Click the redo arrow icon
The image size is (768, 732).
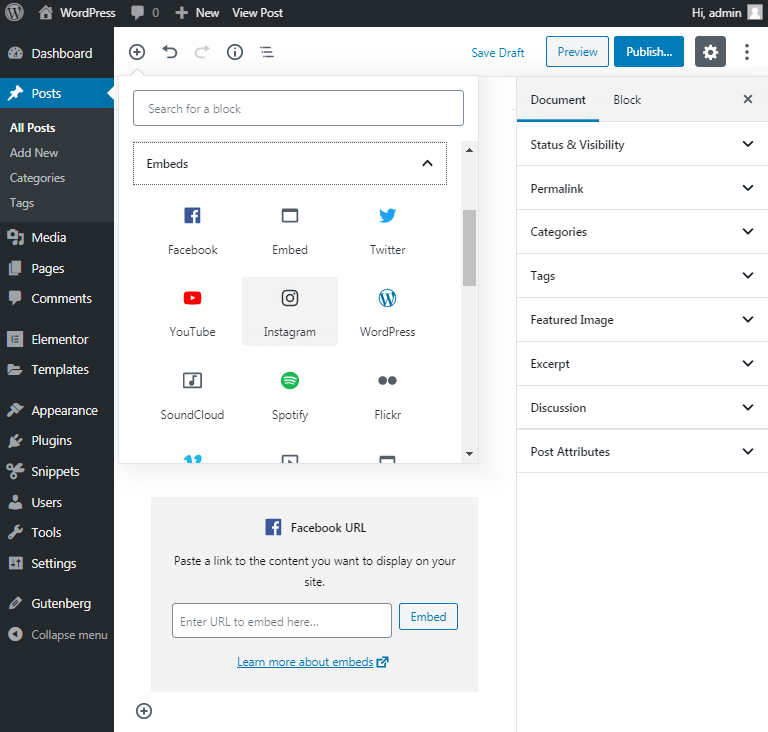point(202,52)
